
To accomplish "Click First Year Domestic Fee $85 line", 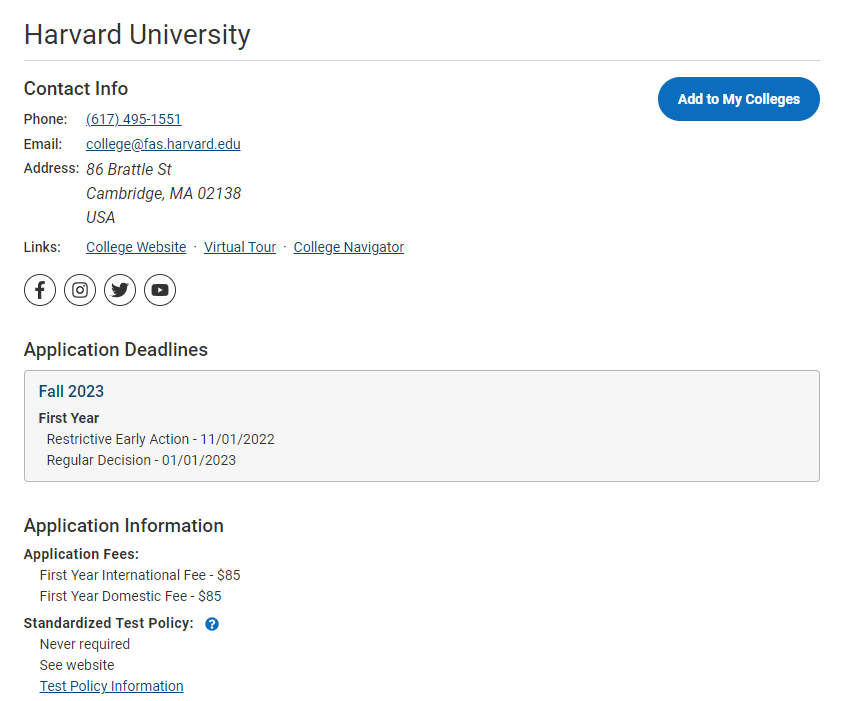I will [x=130, y=596].
